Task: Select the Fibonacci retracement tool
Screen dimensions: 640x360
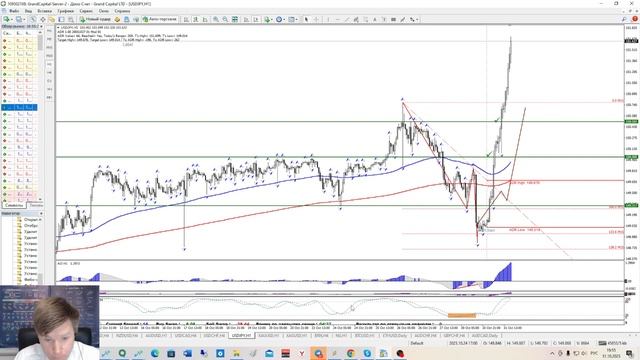Action: 366,19
